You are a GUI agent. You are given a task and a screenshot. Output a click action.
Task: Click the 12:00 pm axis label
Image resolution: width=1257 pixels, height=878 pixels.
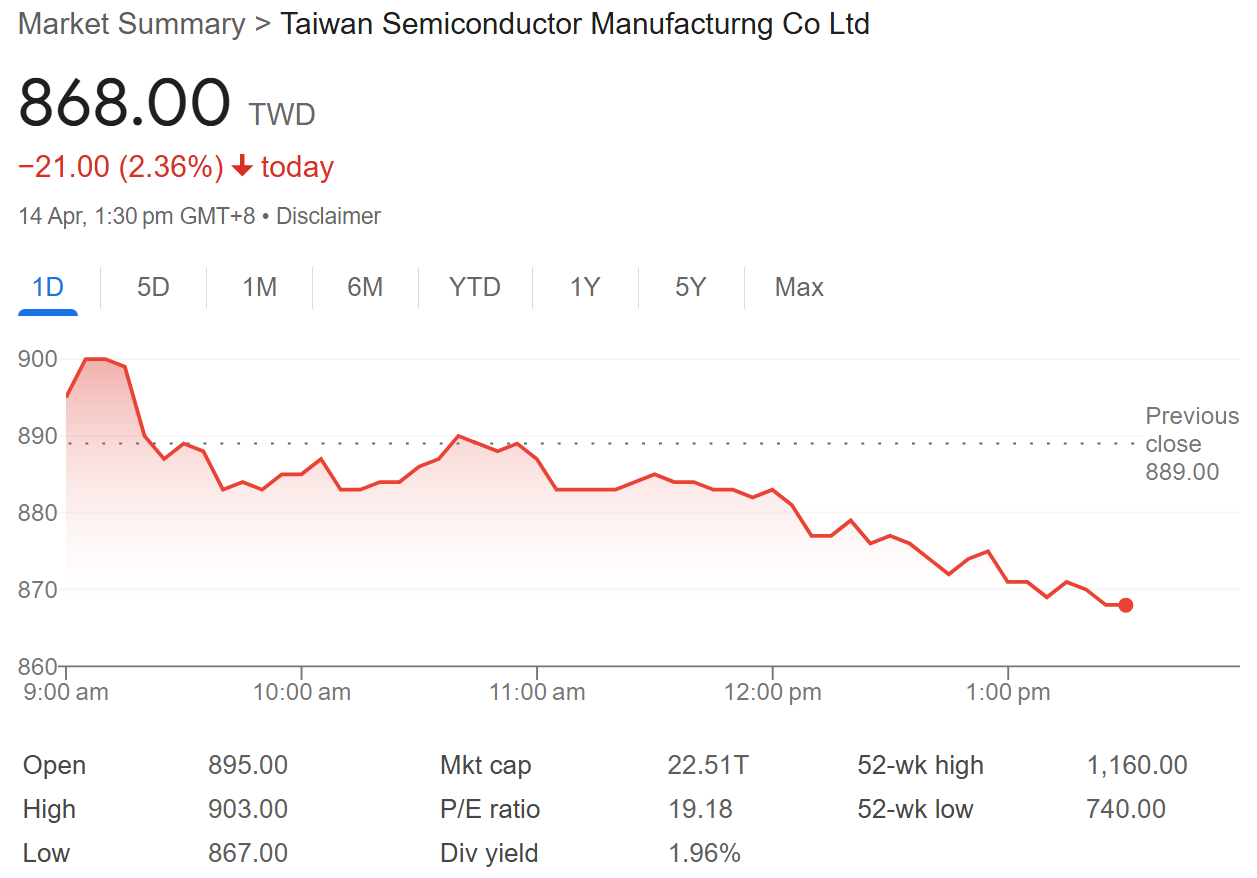click(x=772, y=692)
